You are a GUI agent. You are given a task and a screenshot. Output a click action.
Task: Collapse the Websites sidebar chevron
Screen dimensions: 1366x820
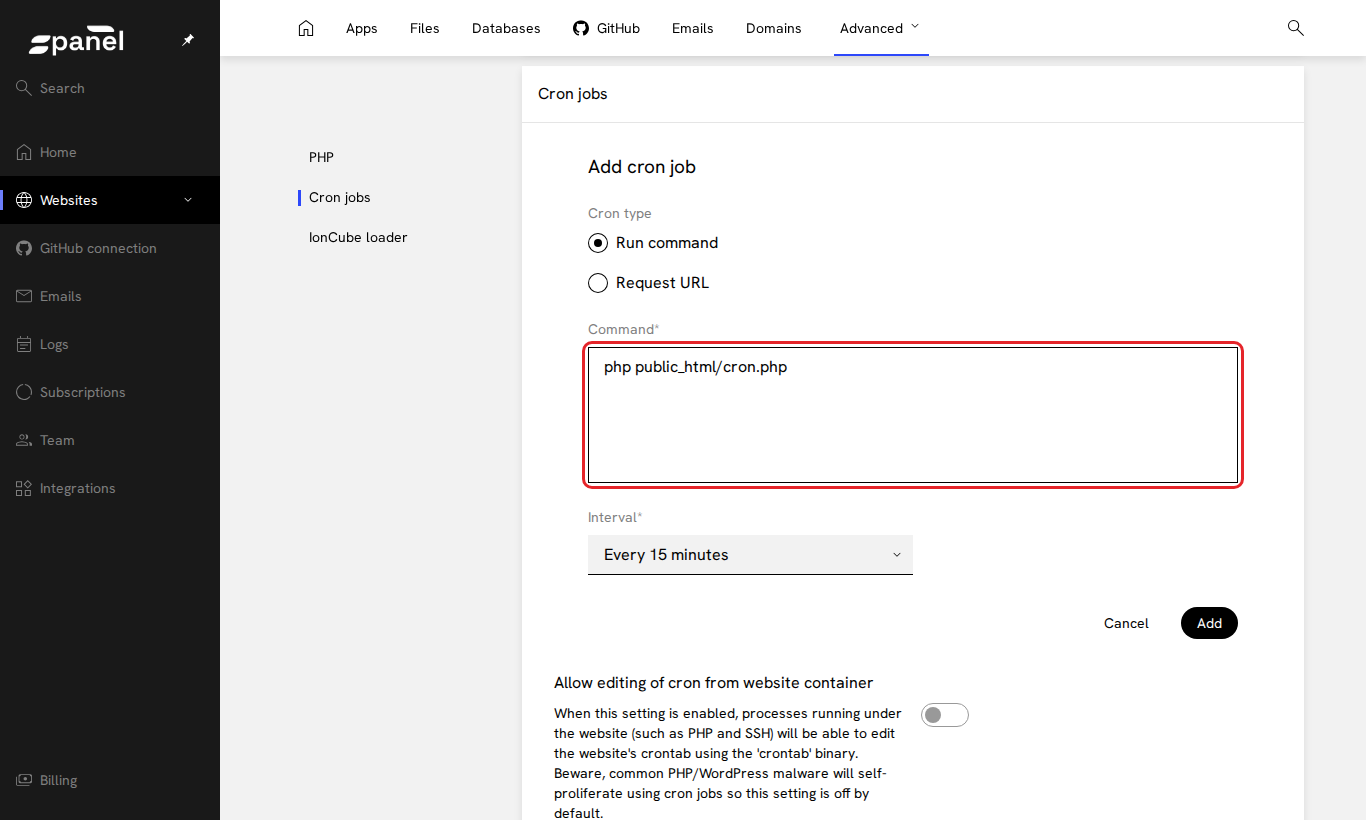pos(188,200)
